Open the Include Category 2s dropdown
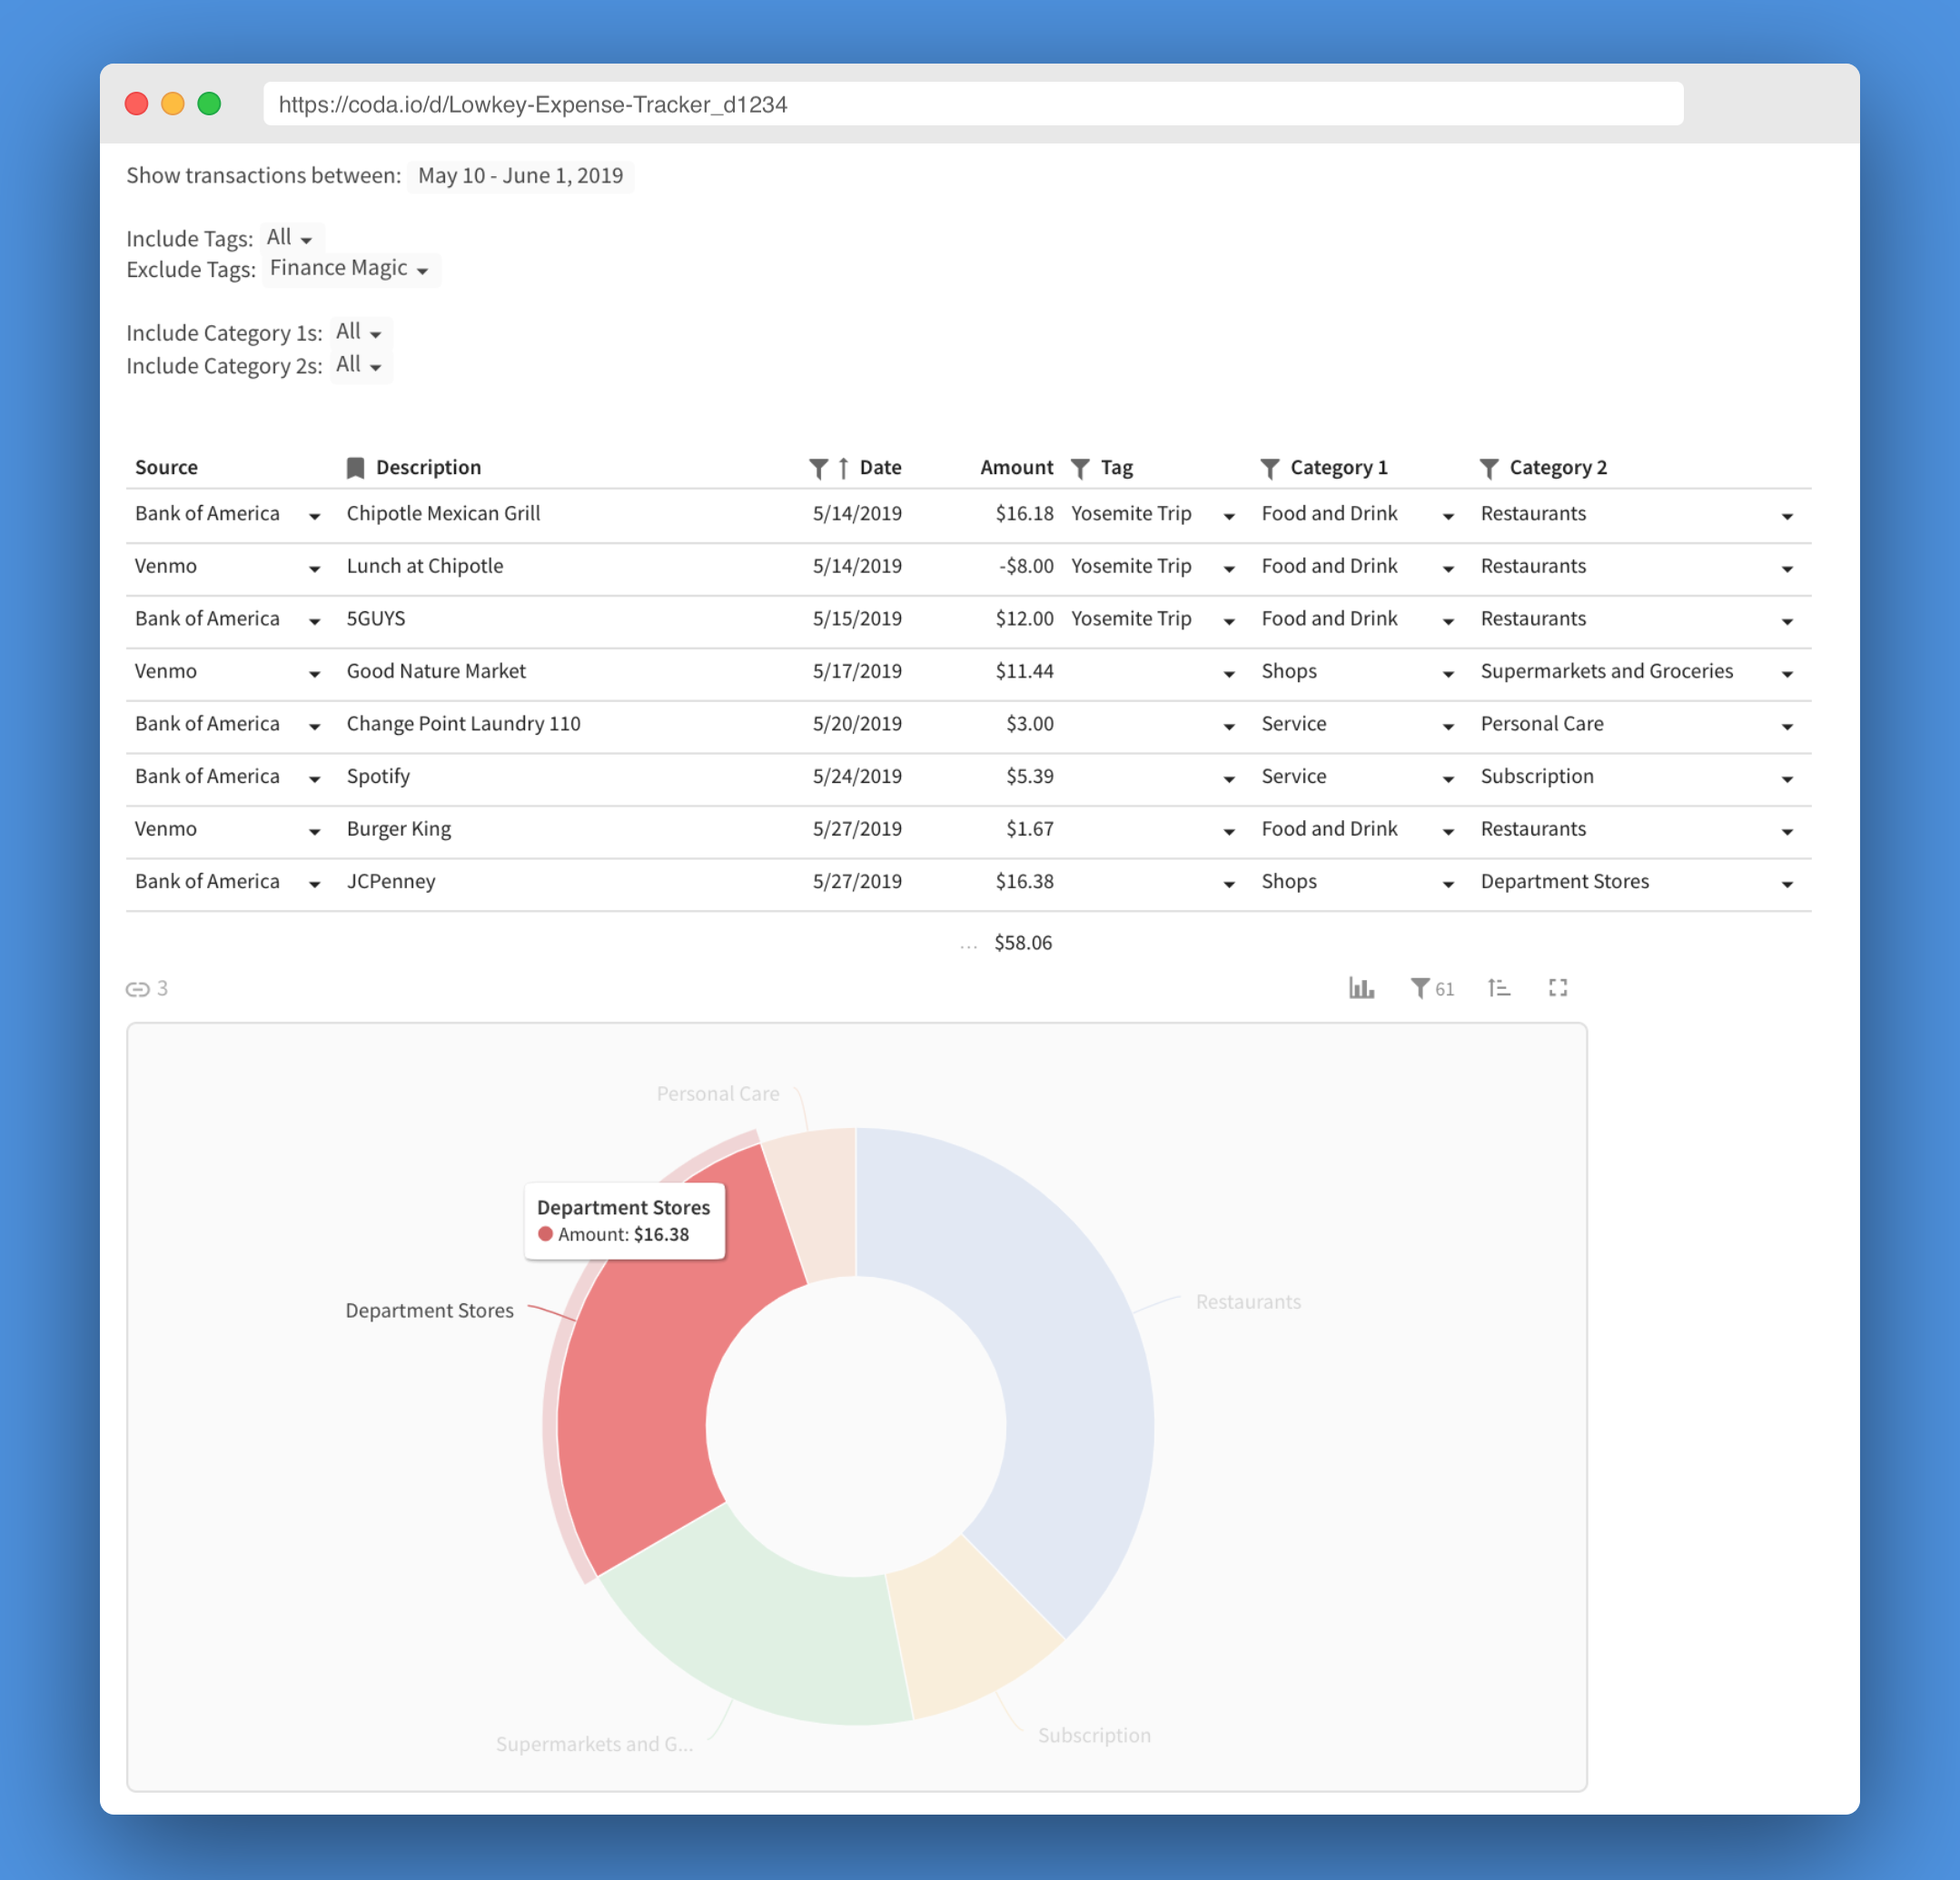The image size is (1960, 1880). (359, 365)
